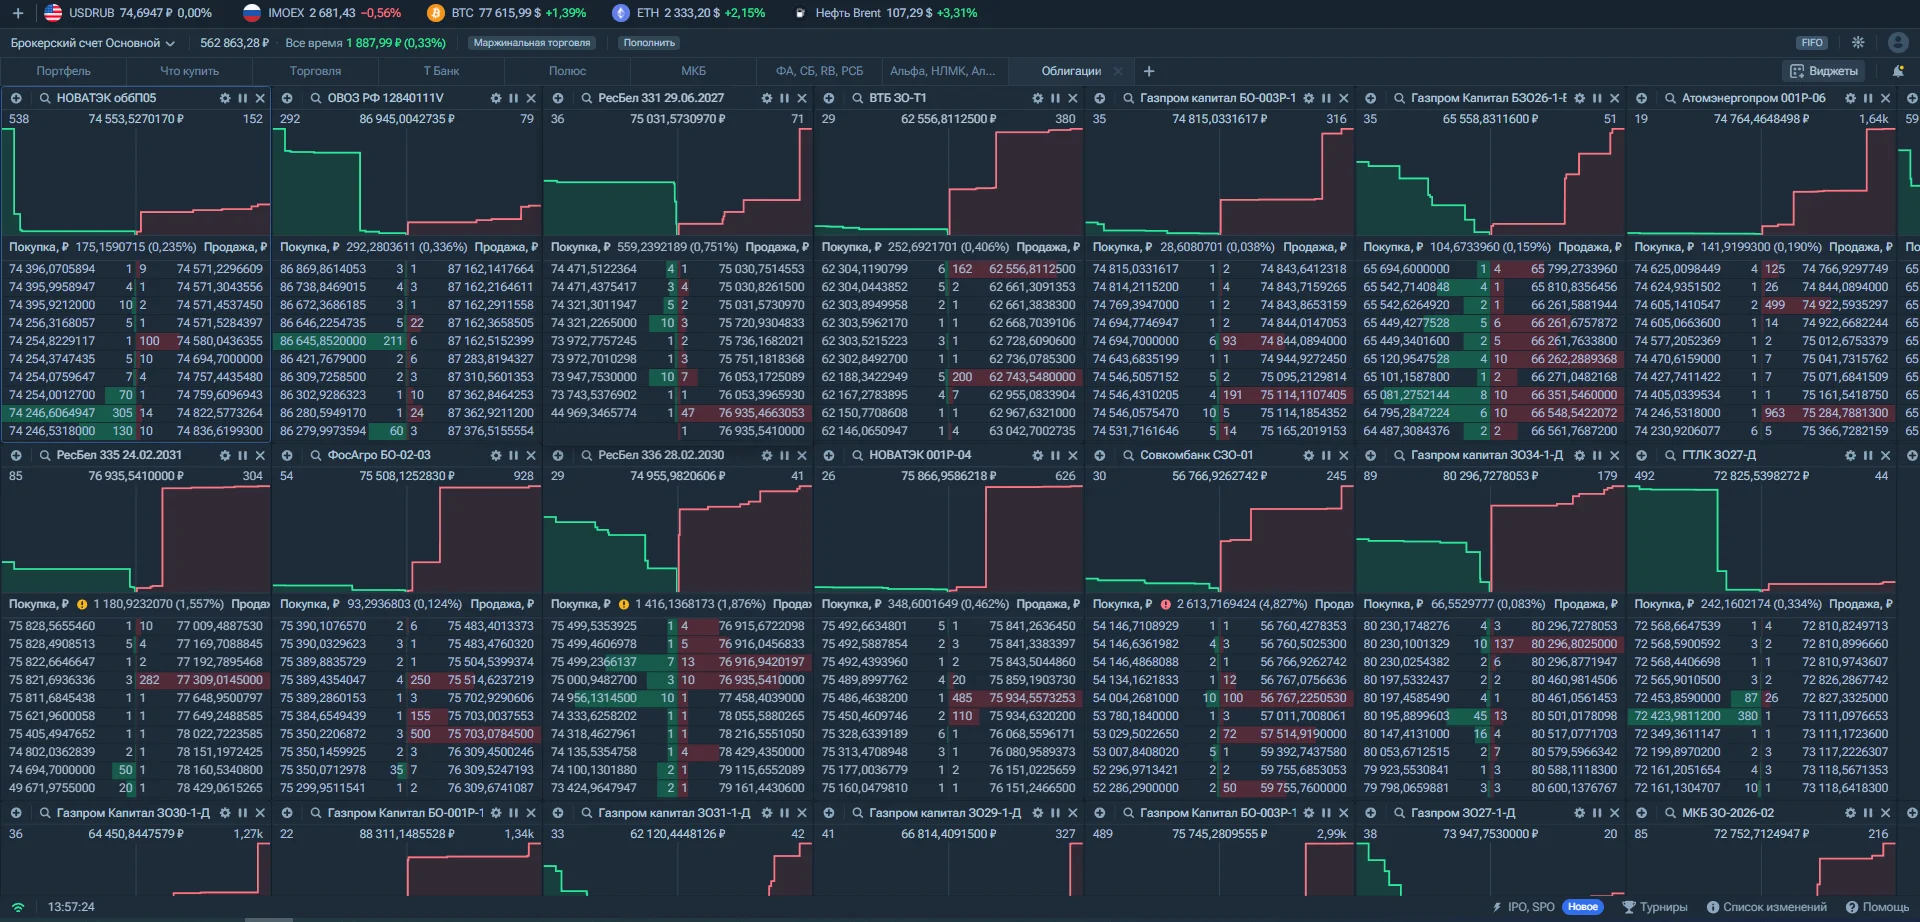Toggle the FIFO mode badge
The height and width of the screenshot is (922, 1920).
(x=1812, y=43)
